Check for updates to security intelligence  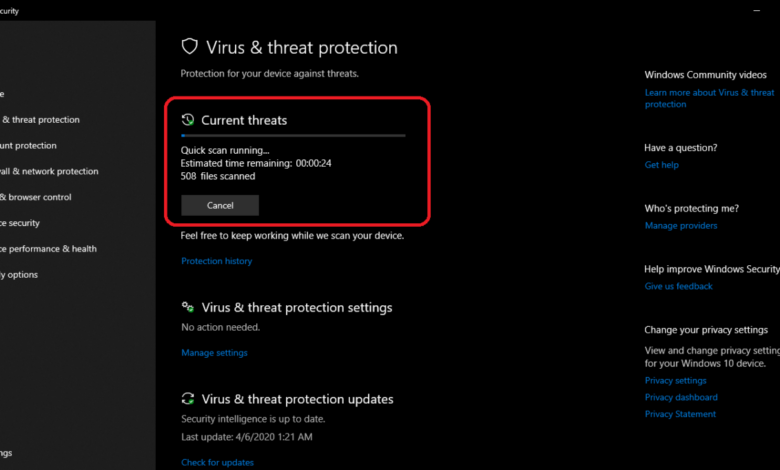[217, 462]
